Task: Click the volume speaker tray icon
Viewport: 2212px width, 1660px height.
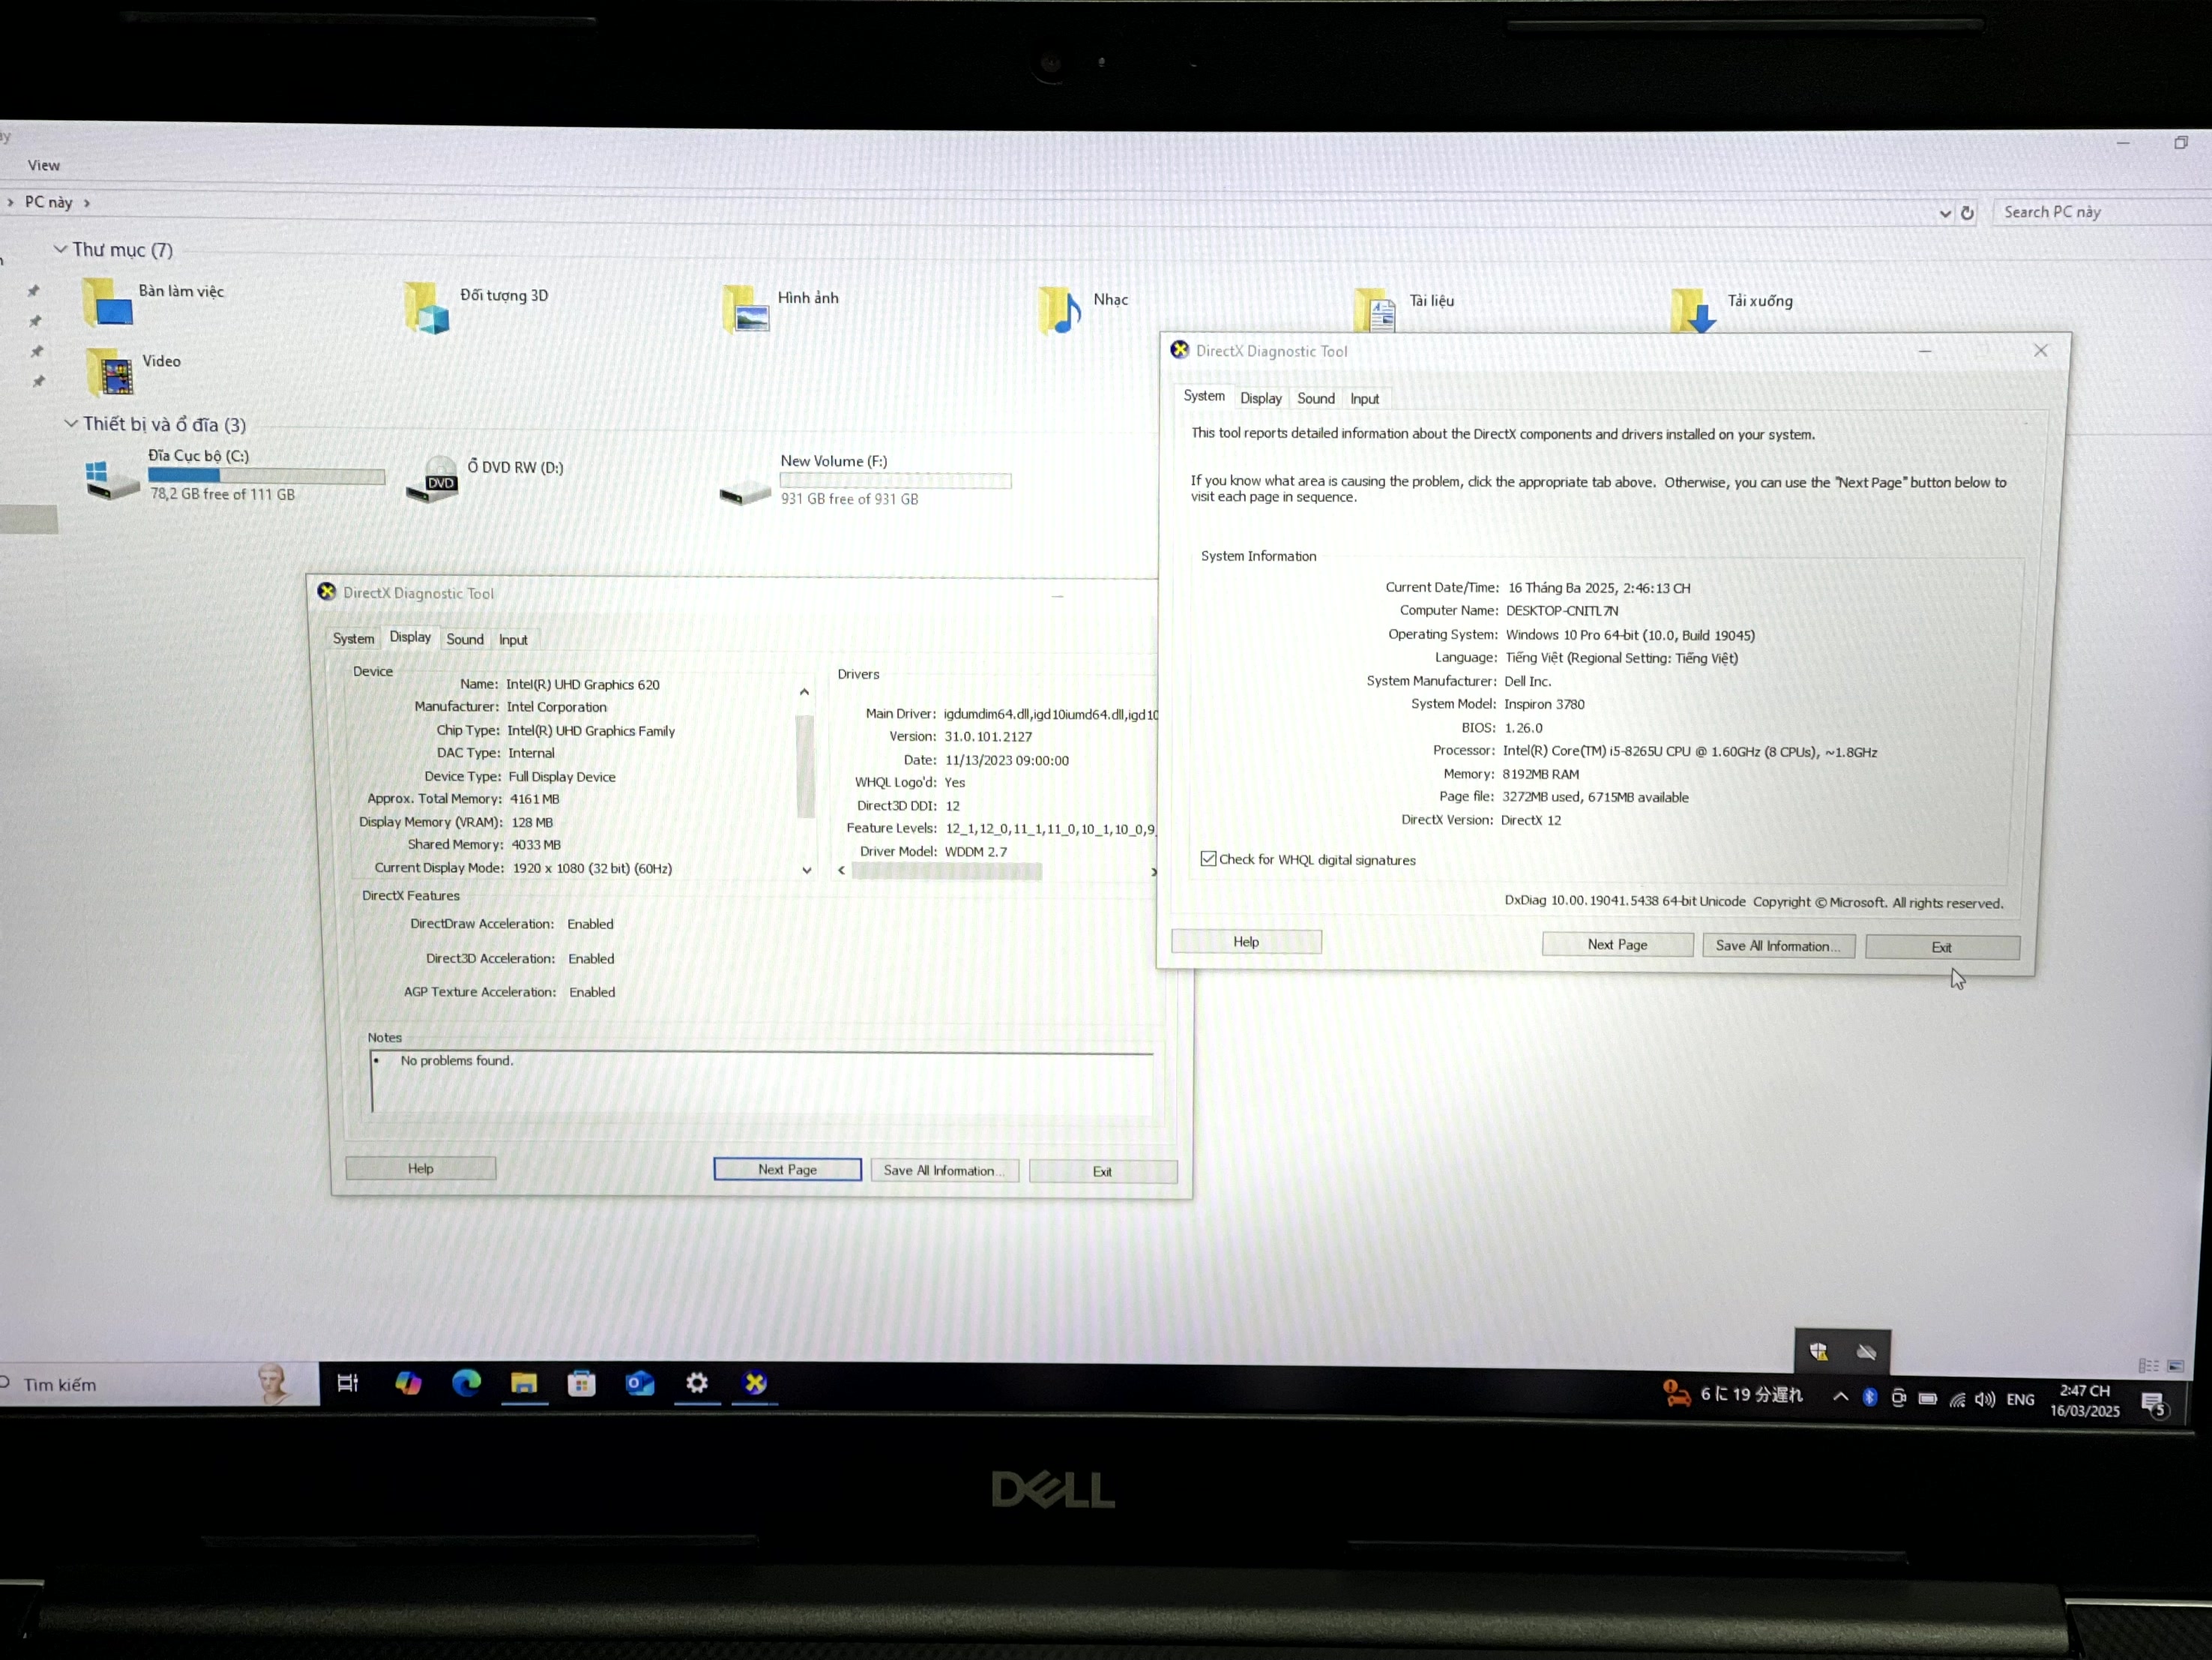Action: coord(1985,1400)
